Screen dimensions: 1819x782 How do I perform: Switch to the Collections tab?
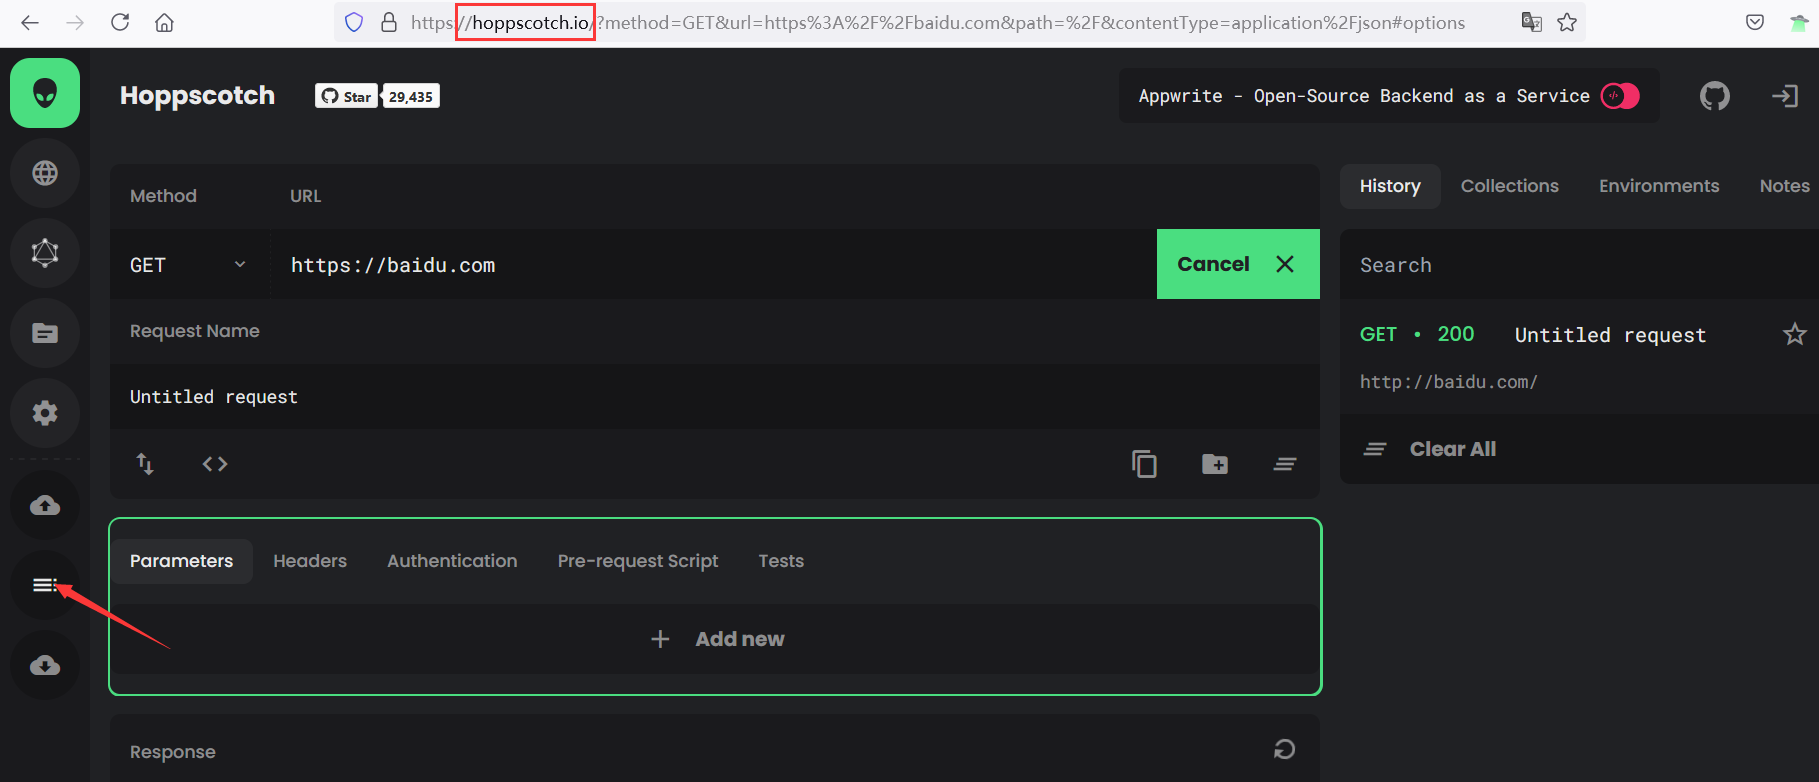[1509, 186]
